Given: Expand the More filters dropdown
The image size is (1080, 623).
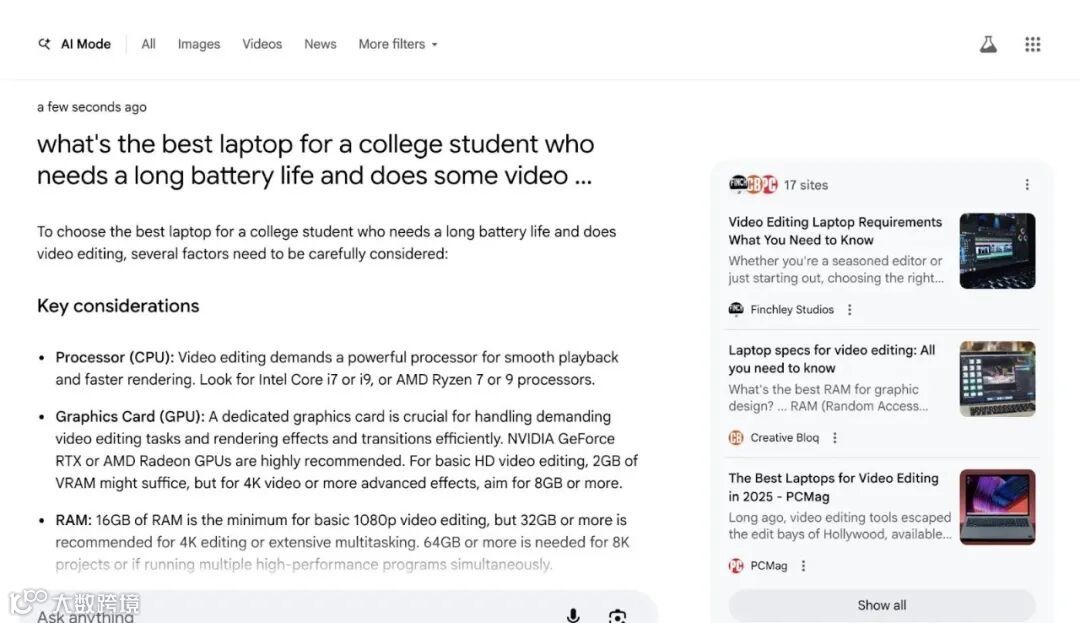Looking at the screenshot, I should pos(398,44).
